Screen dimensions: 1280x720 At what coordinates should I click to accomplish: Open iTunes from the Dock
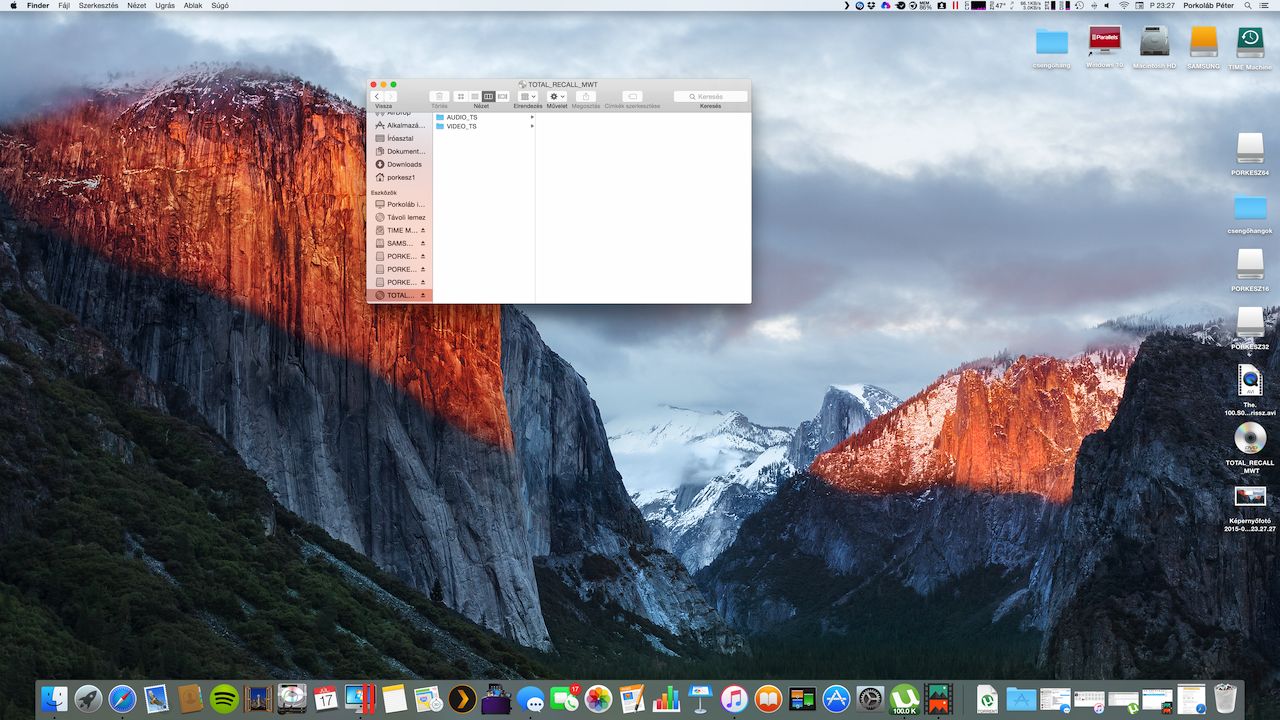coord(734,698)
